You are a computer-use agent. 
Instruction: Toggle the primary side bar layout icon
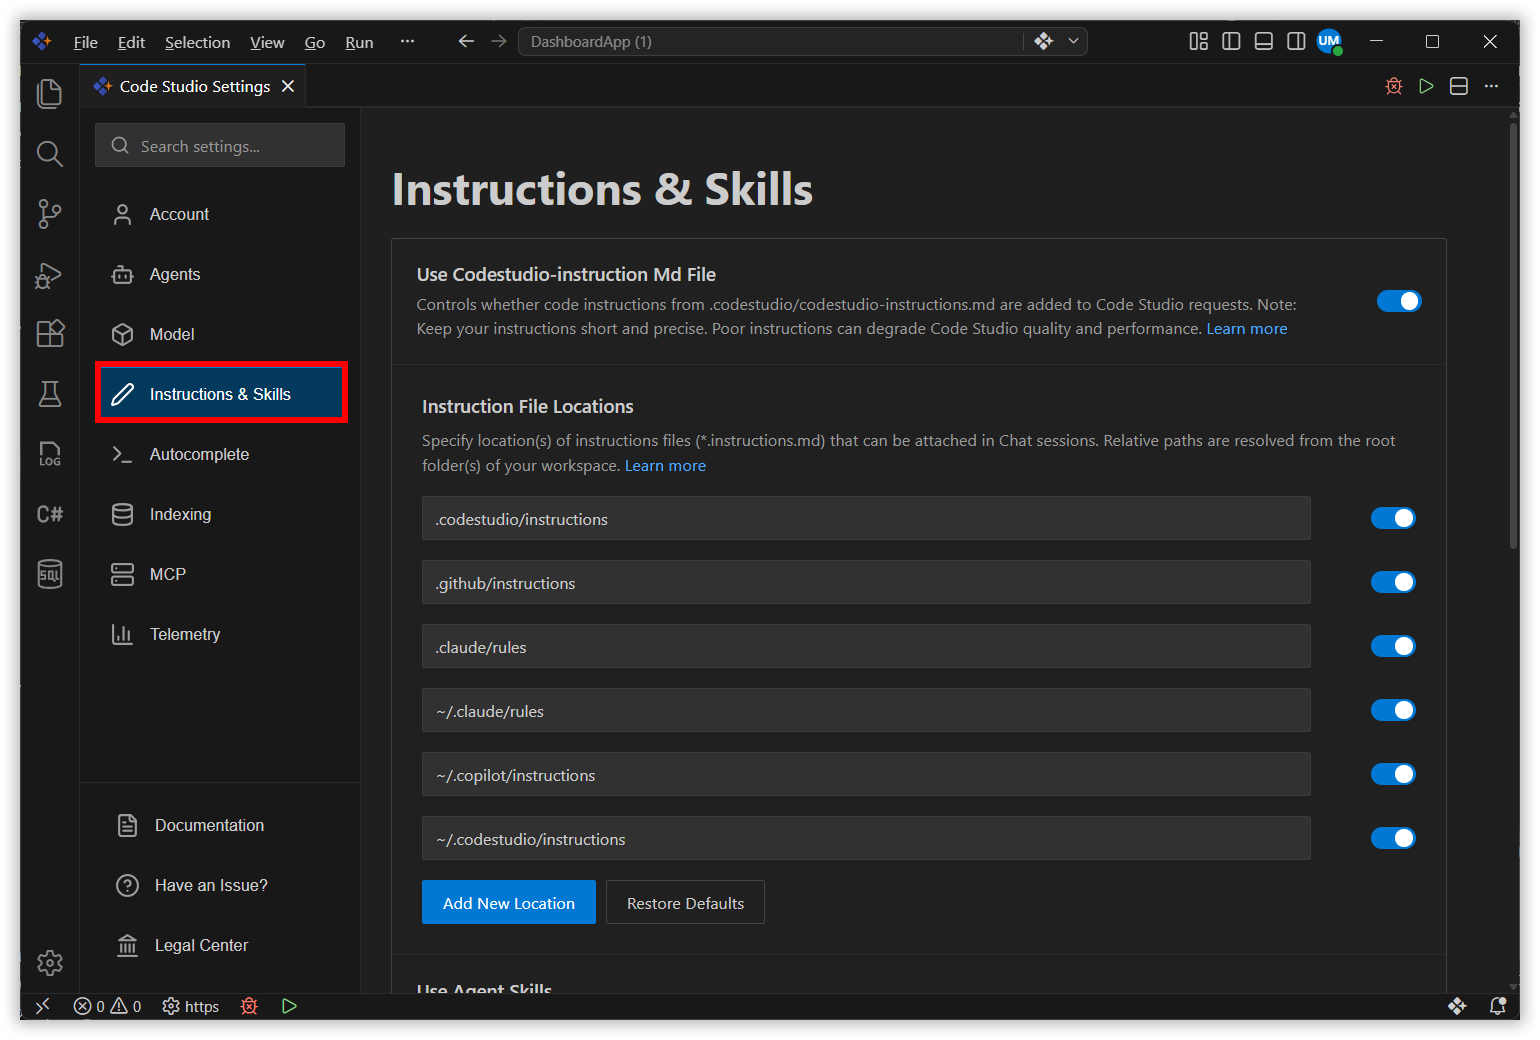[x=1231, y=41]
